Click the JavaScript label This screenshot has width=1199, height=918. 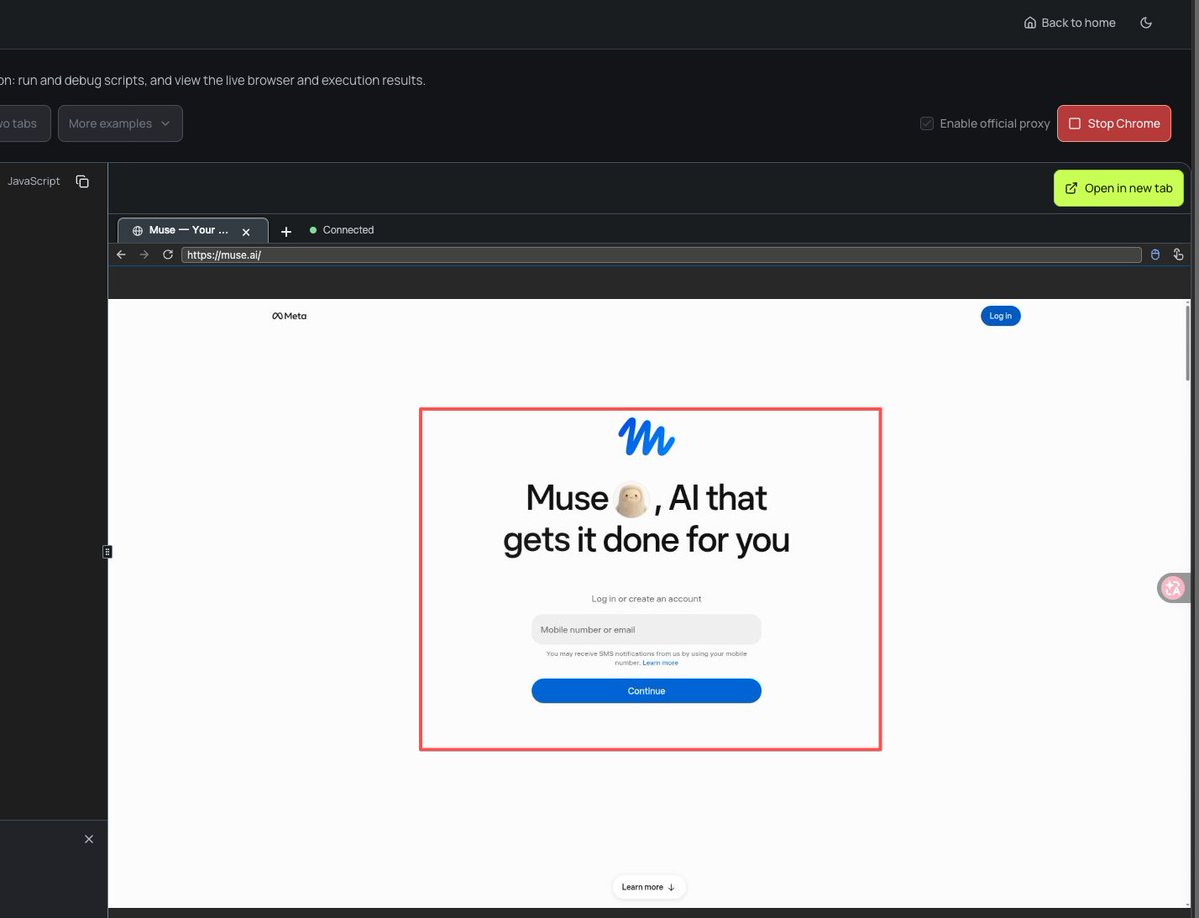click(34, 181)
